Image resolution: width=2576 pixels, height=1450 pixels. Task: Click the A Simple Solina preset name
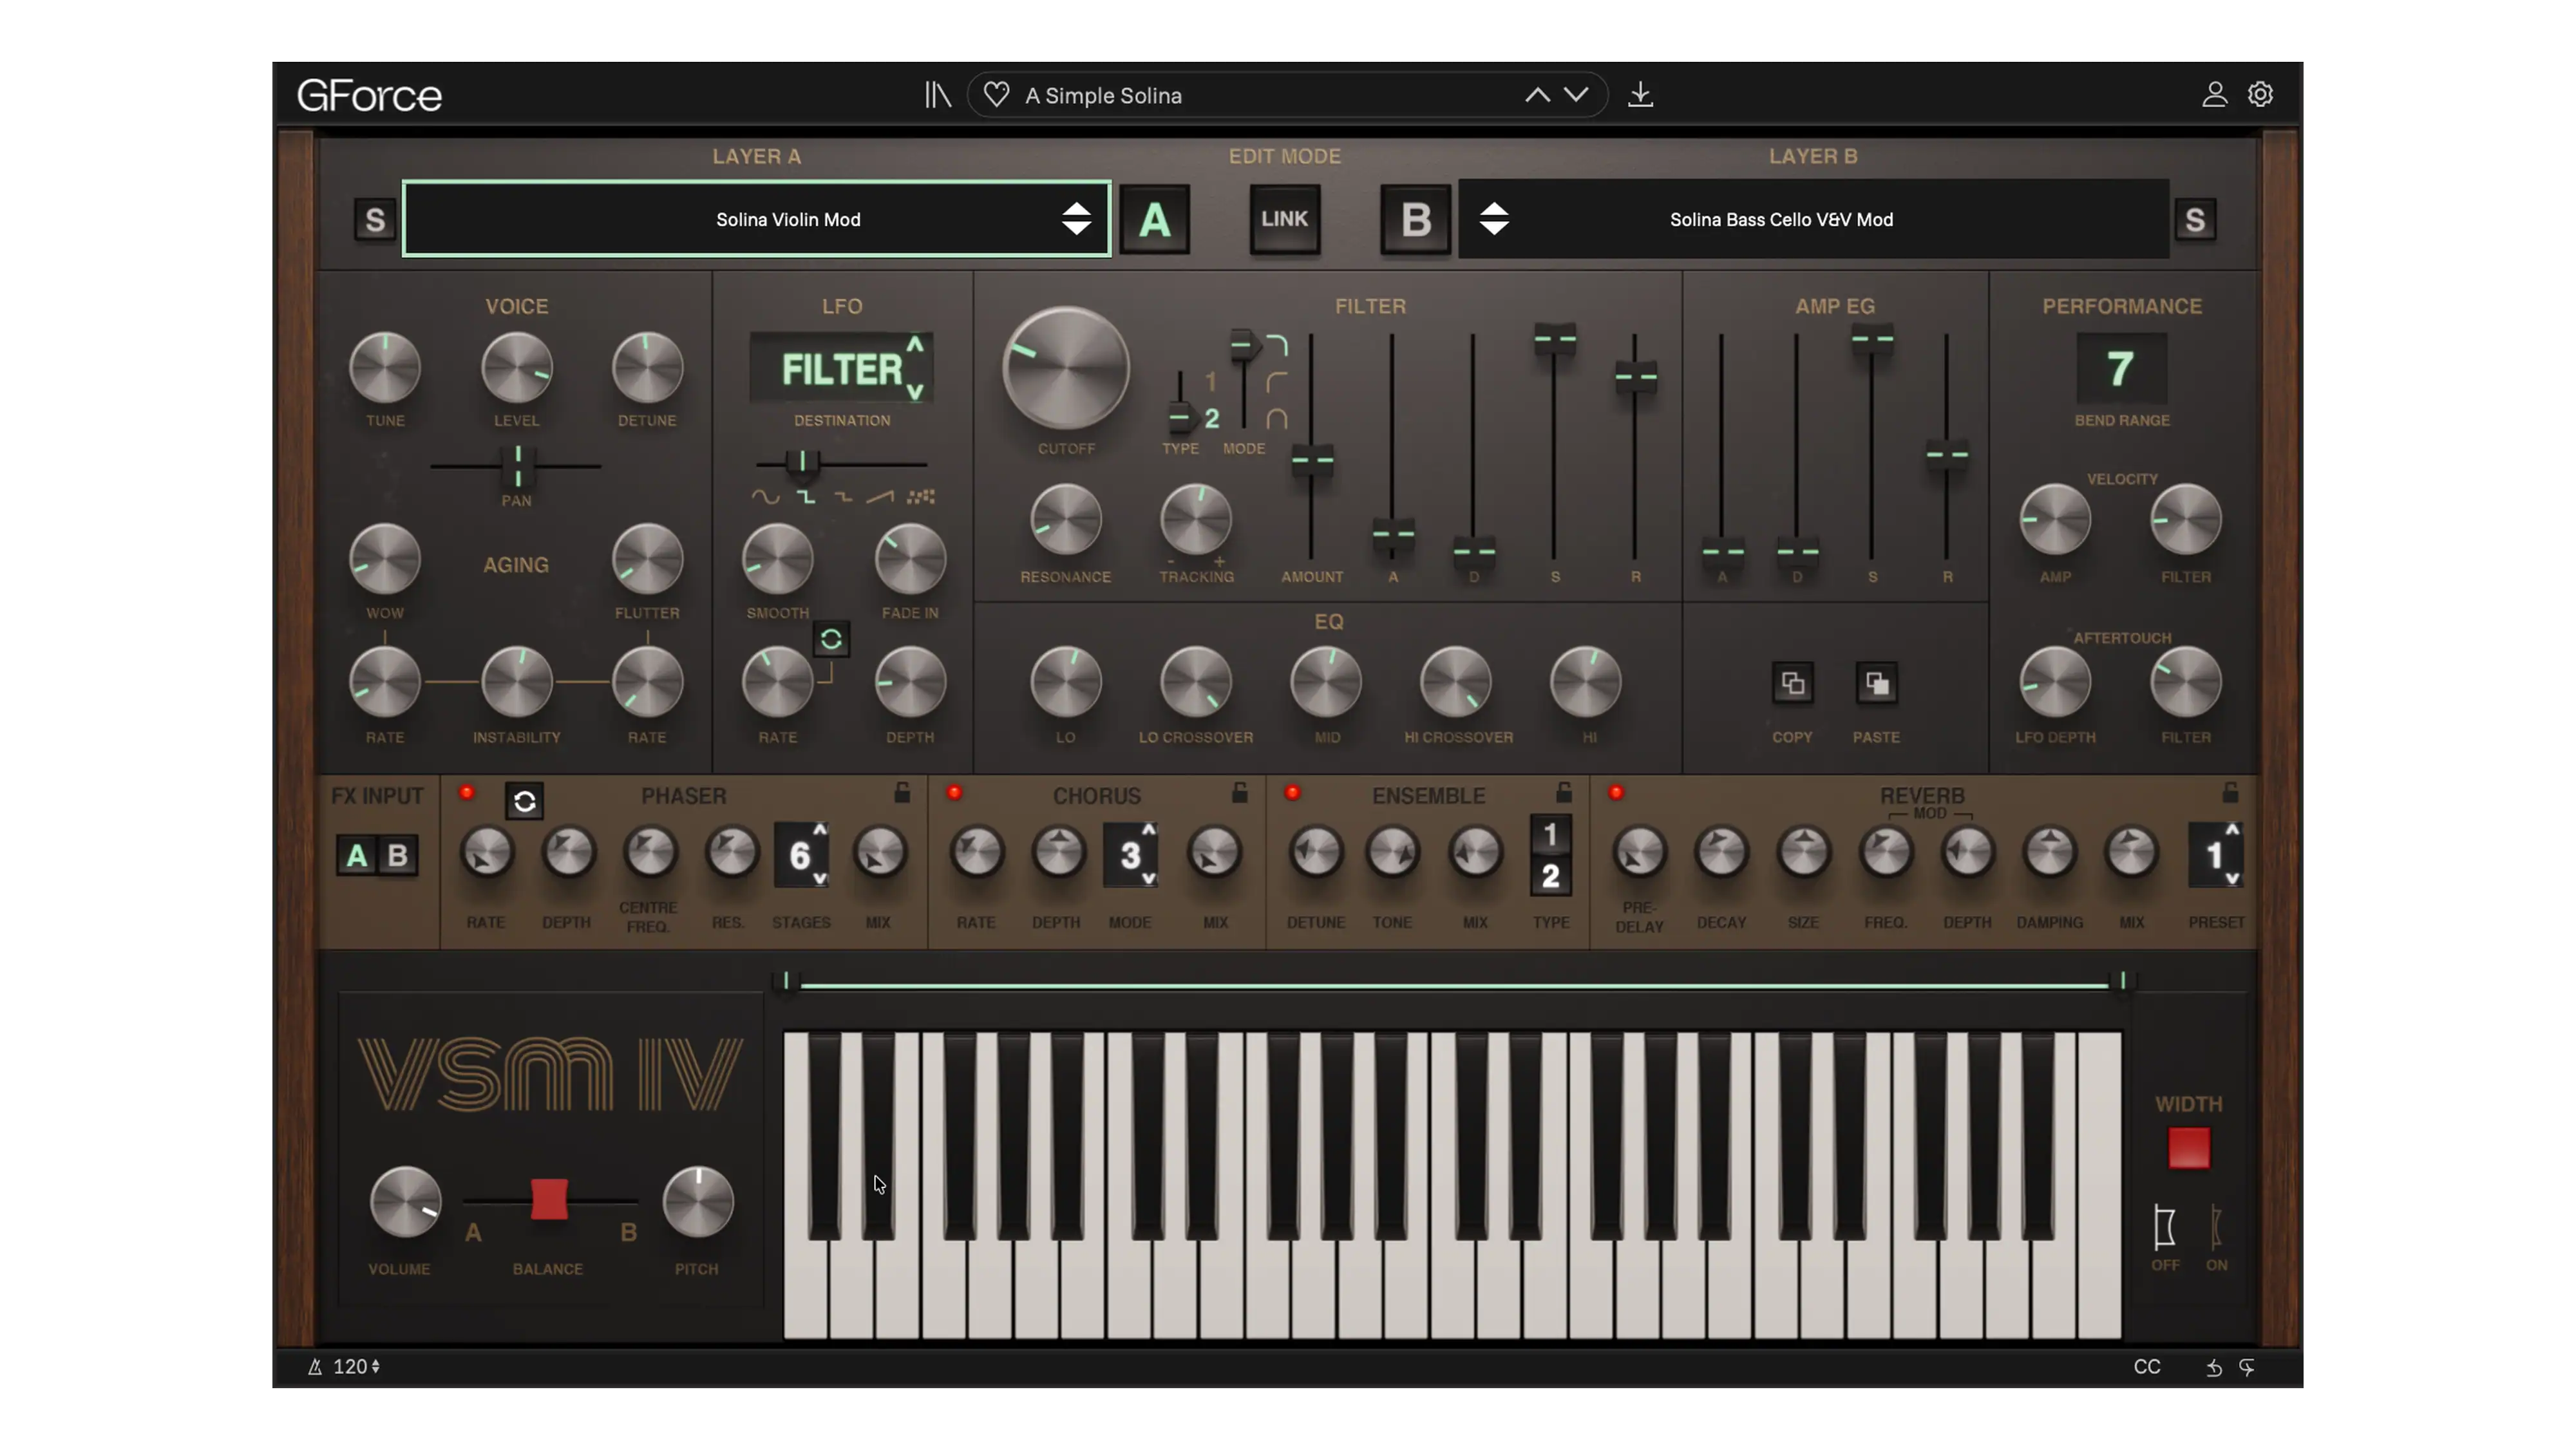click(1103, 96)
